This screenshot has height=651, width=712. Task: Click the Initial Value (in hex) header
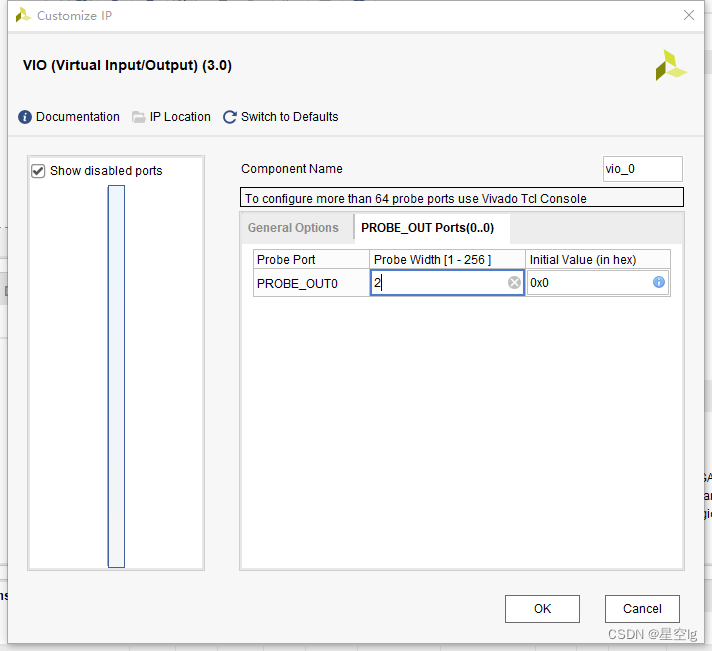pos(598,259)
